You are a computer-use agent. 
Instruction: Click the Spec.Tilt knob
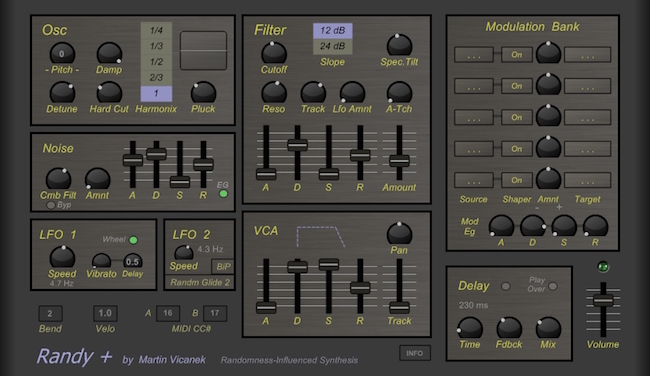click(399, 45)
